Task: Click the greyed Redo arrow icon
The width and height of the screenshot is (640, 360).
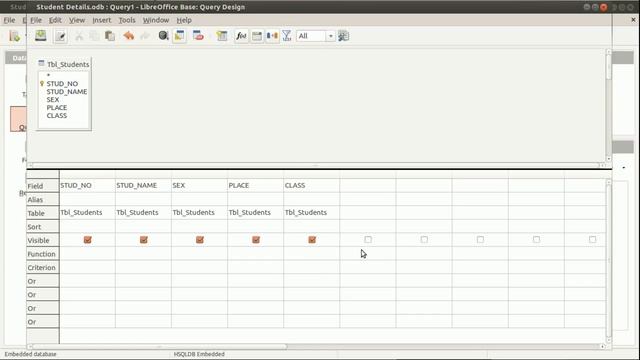Action: tap(144, 36)
